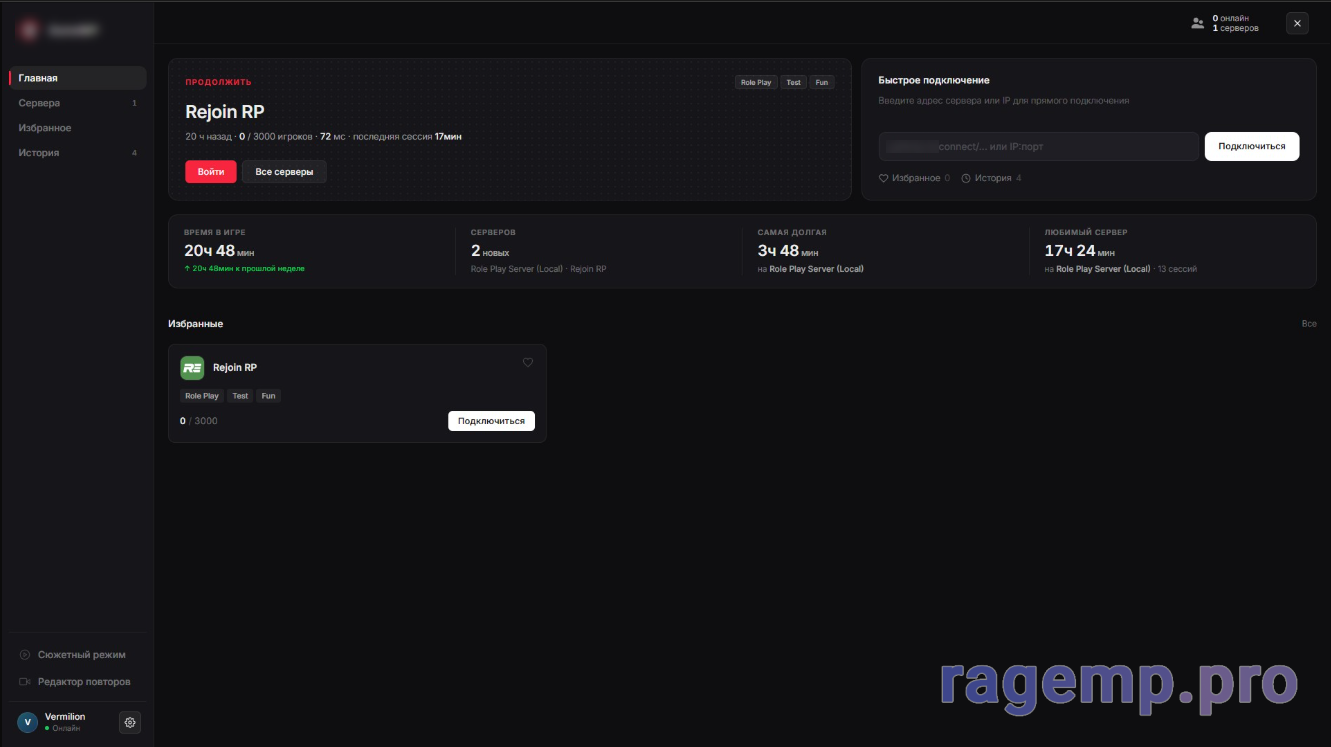The width and height of the screenshot is (1331, 747).
Task: Focus the server address input field
Action: click(1038, 147)
